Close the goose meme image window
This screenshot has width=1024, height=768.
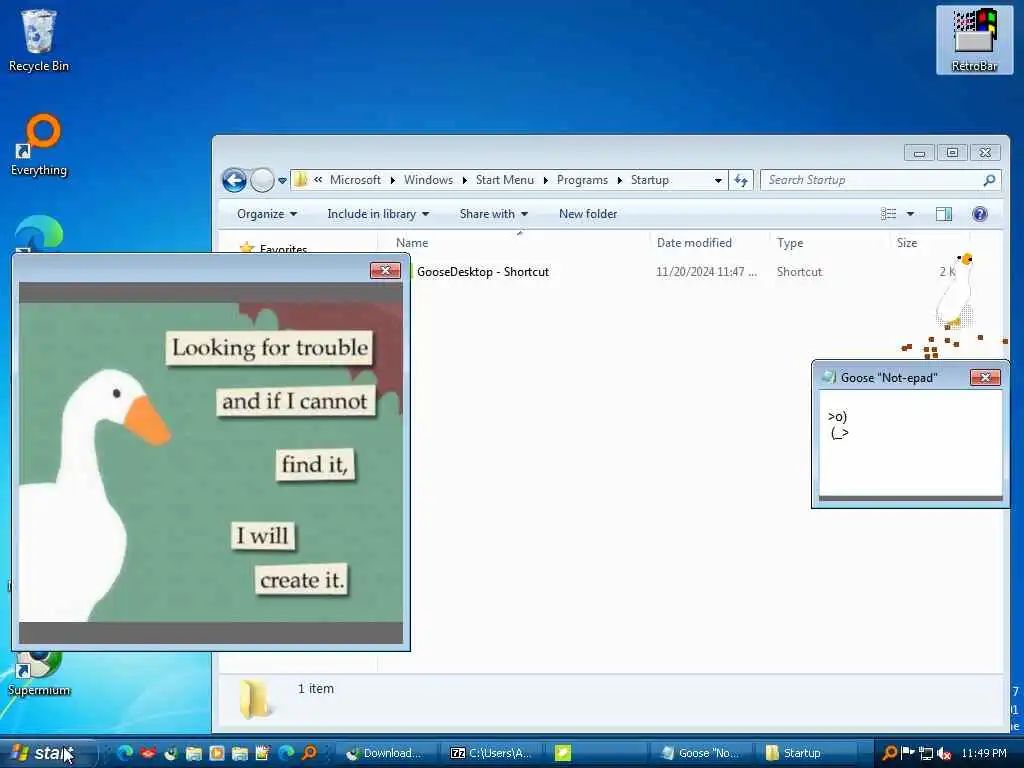(x=385, y=270)
